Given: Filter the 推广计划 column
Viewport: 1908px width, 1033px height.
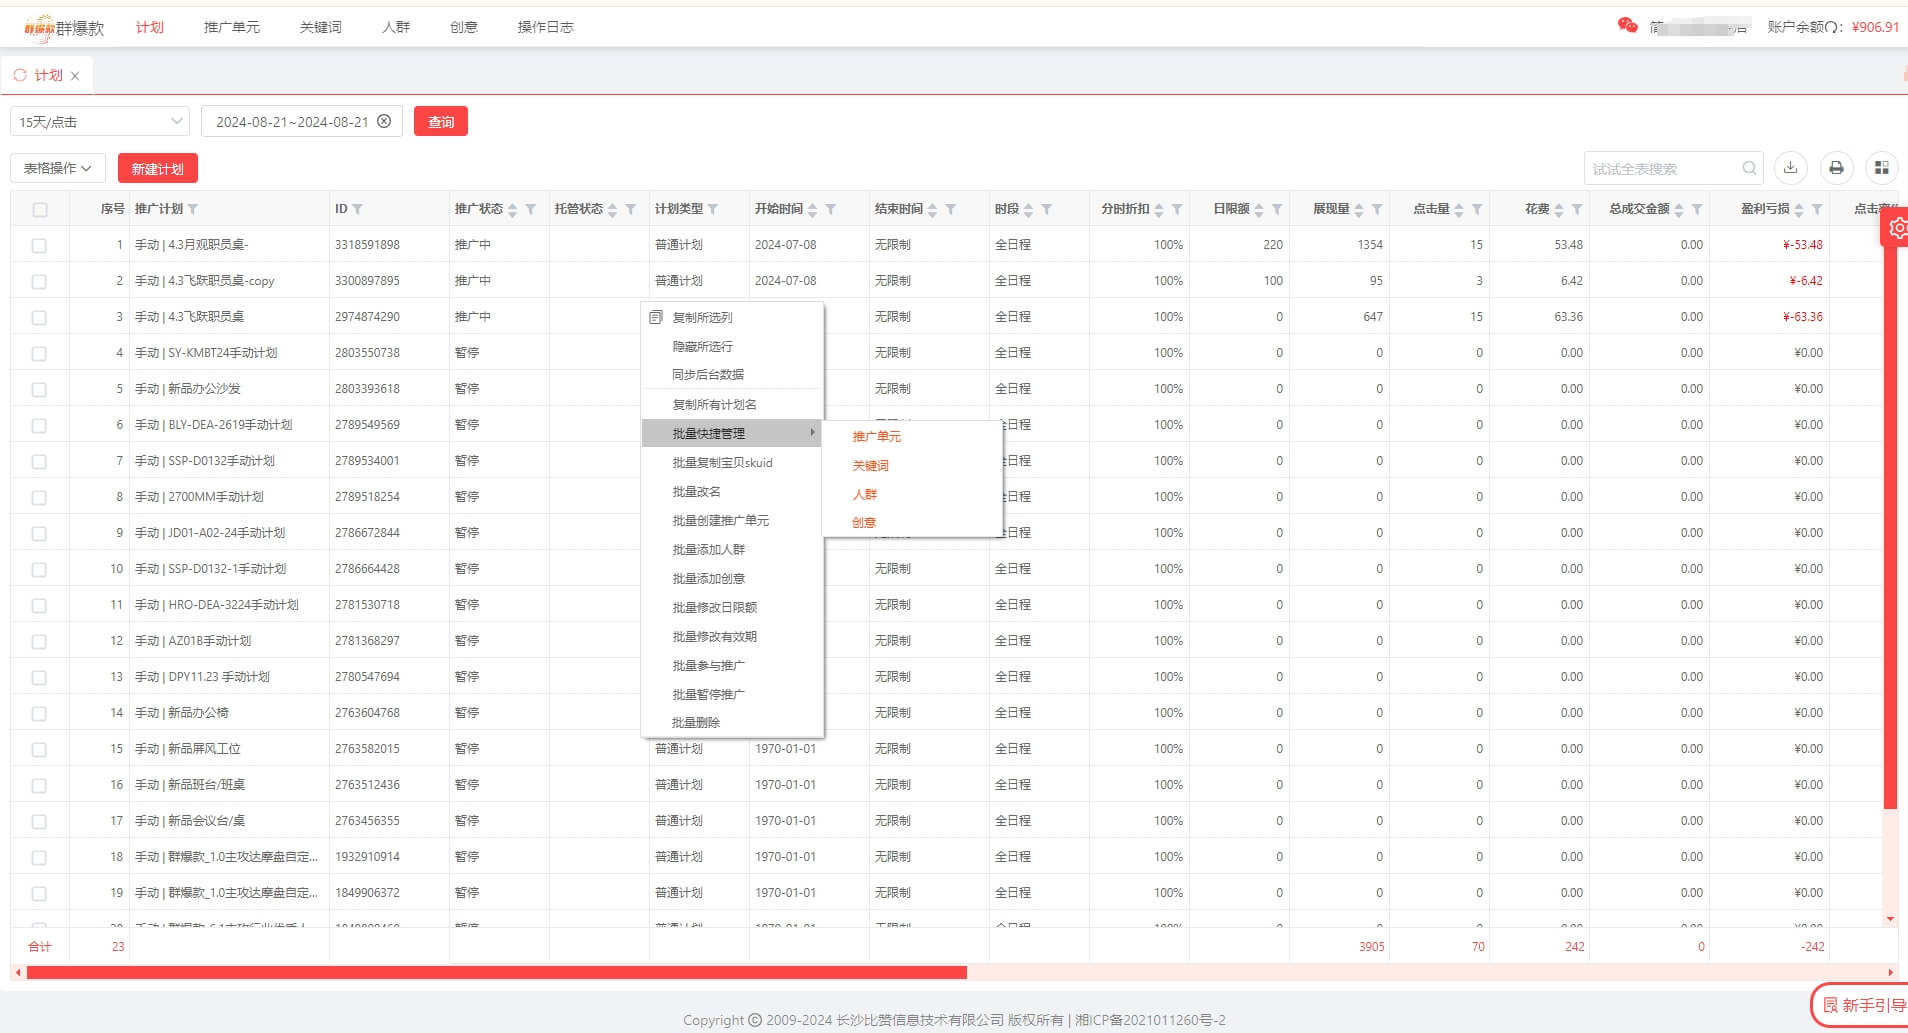Looking at the screenshot, I should point(193,209).
